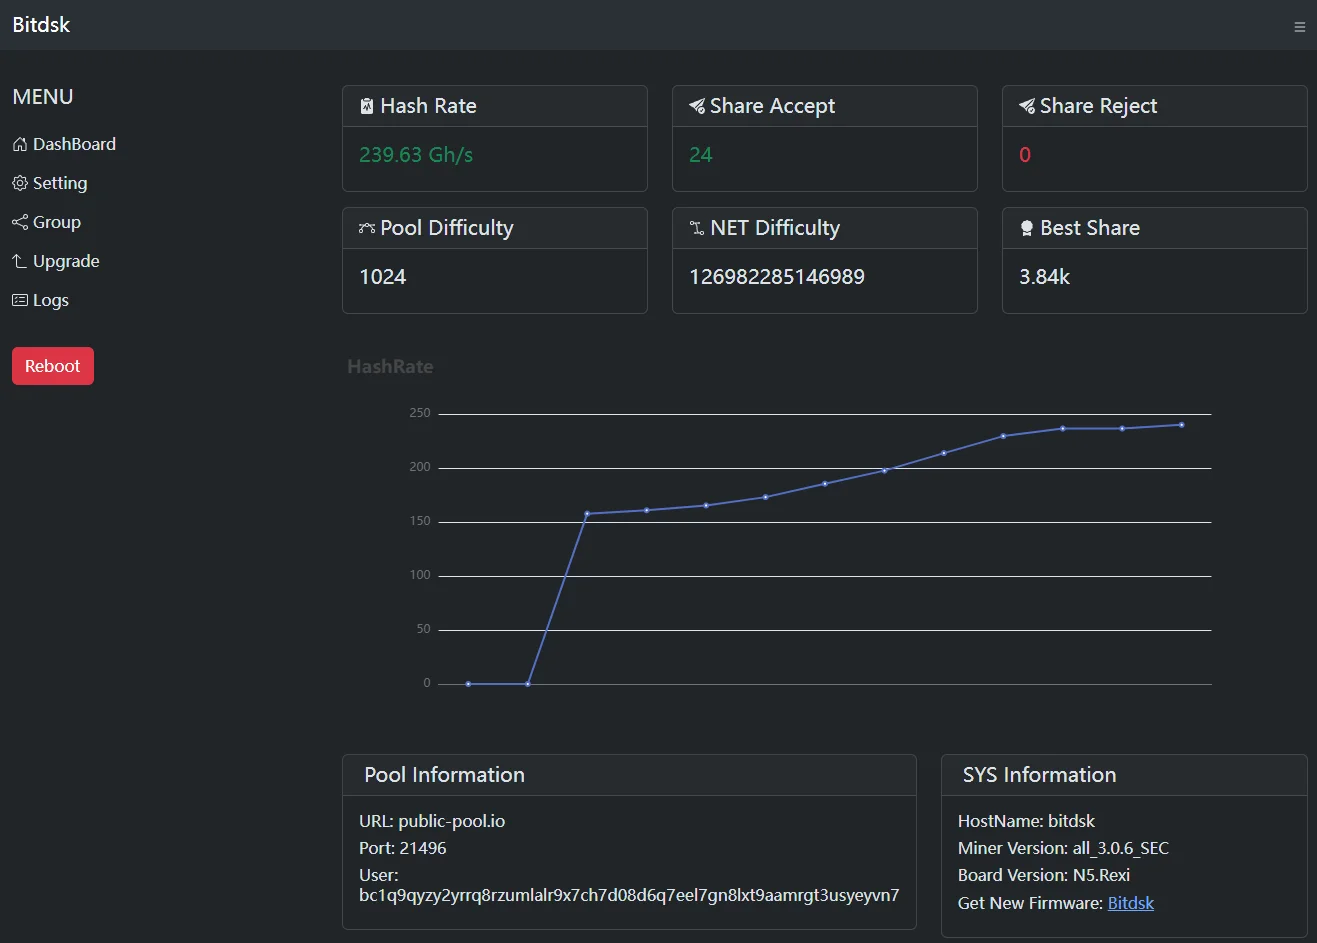
Task: Follow the Bitdsk firmware link
Action: click(x=1130, y=903)
